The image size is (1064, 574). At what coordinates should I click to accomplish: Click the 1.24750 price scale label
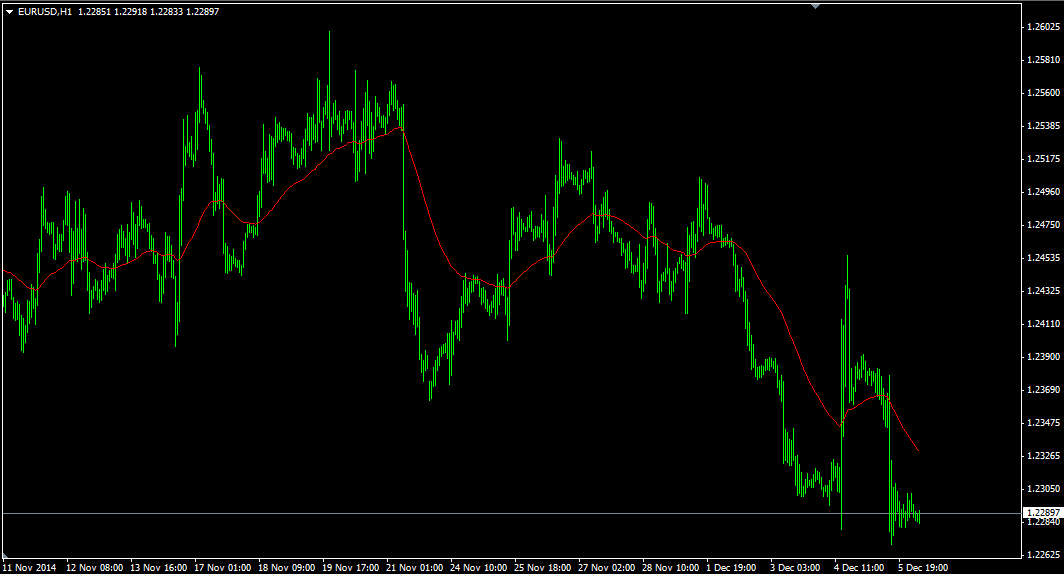pos(1044,225)
